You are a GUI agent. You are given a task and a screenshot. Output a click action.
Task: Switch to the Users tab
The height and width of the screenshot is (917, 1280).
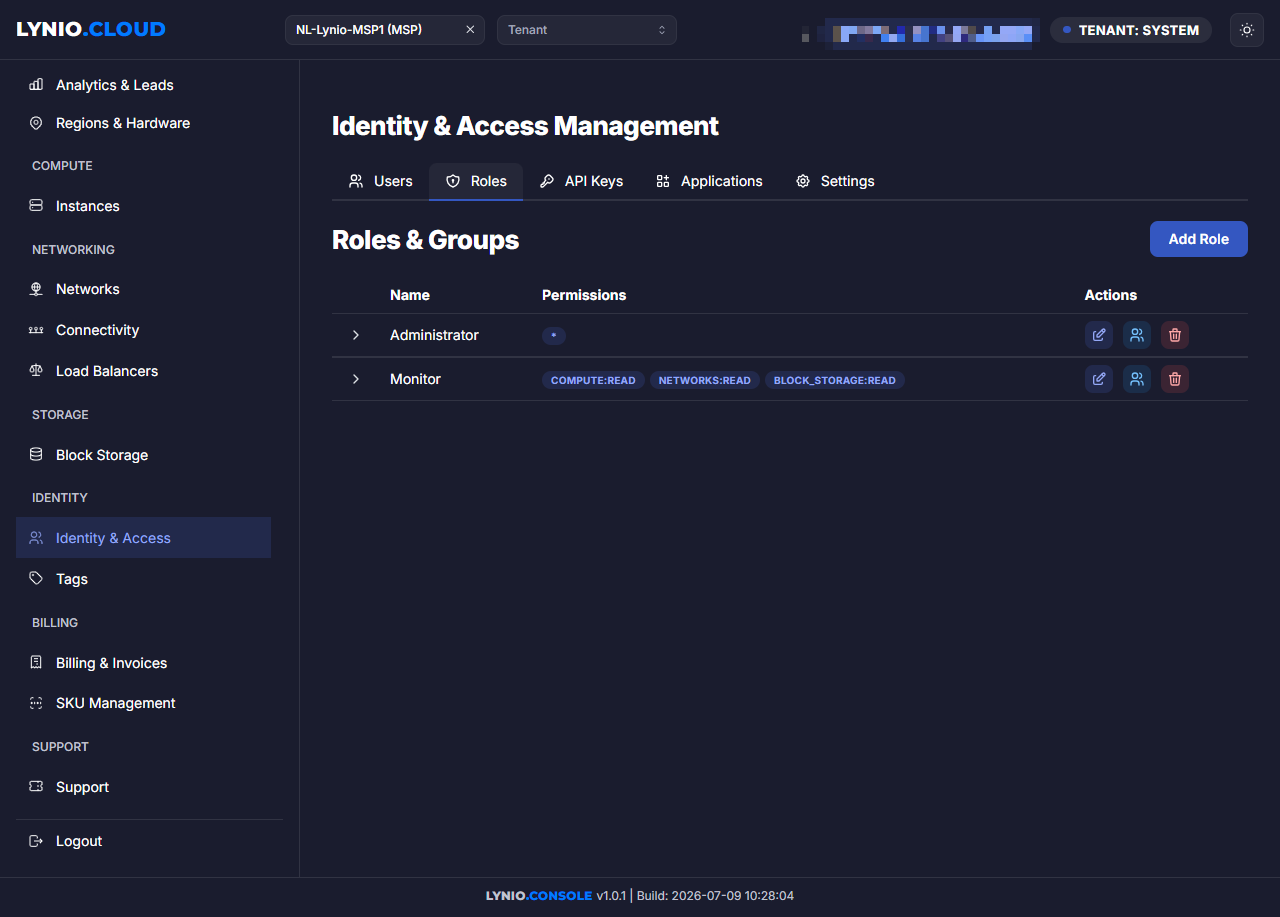pos(380,181)
